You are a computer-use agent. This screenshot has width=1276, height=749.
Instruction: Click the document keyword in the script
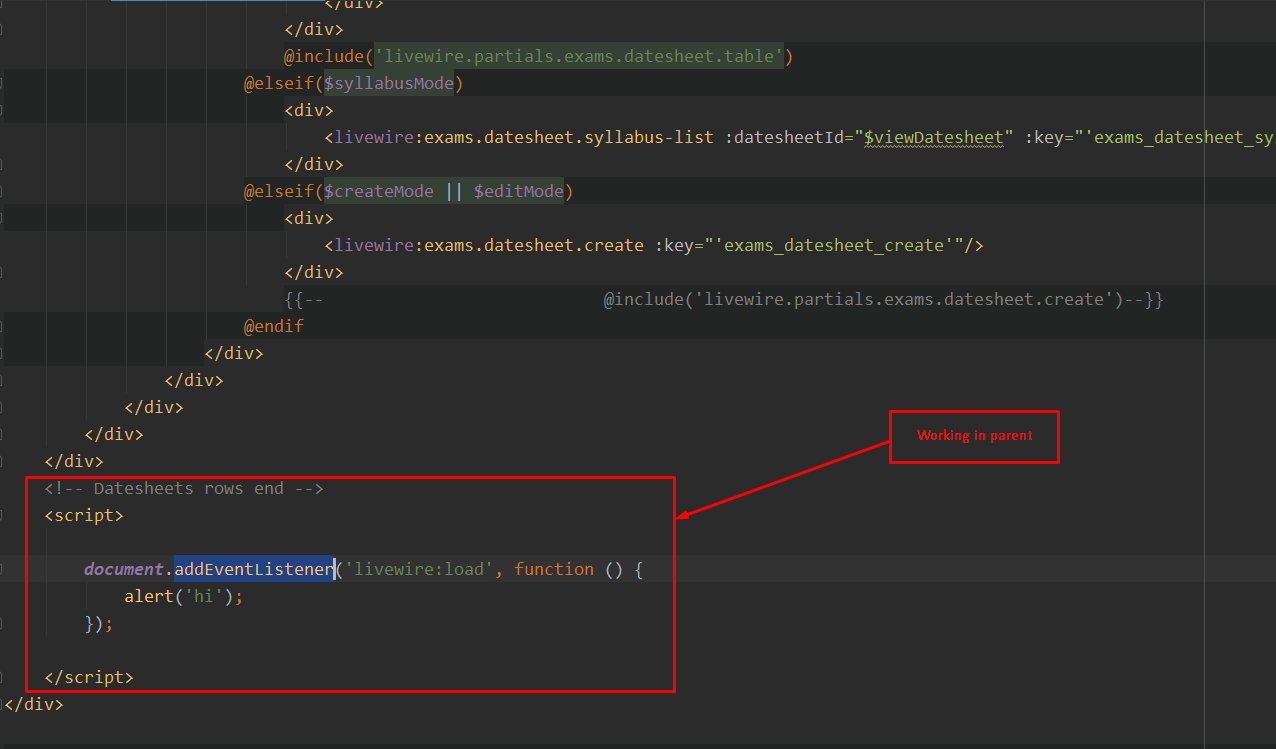(x=123, y=568)
